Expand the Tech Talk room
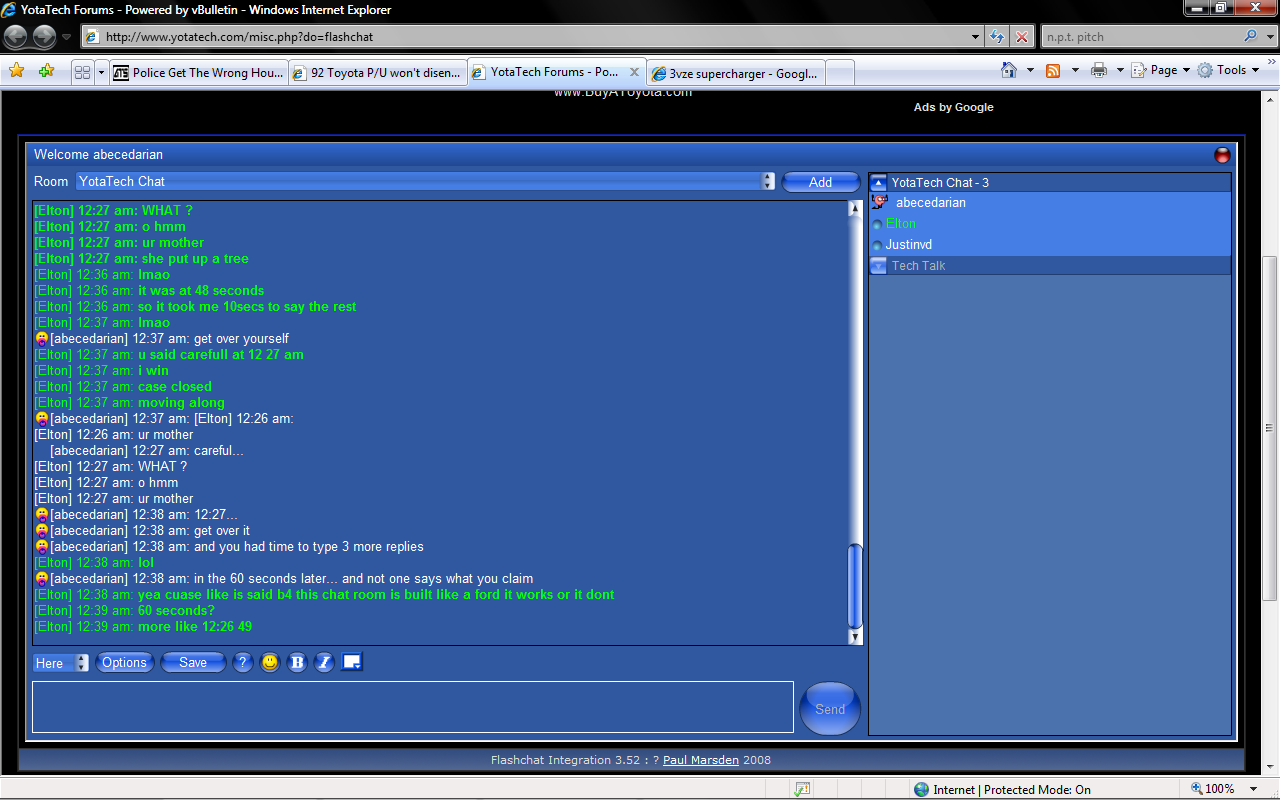Screen dimensions: 1280x800 click(879, 266)
